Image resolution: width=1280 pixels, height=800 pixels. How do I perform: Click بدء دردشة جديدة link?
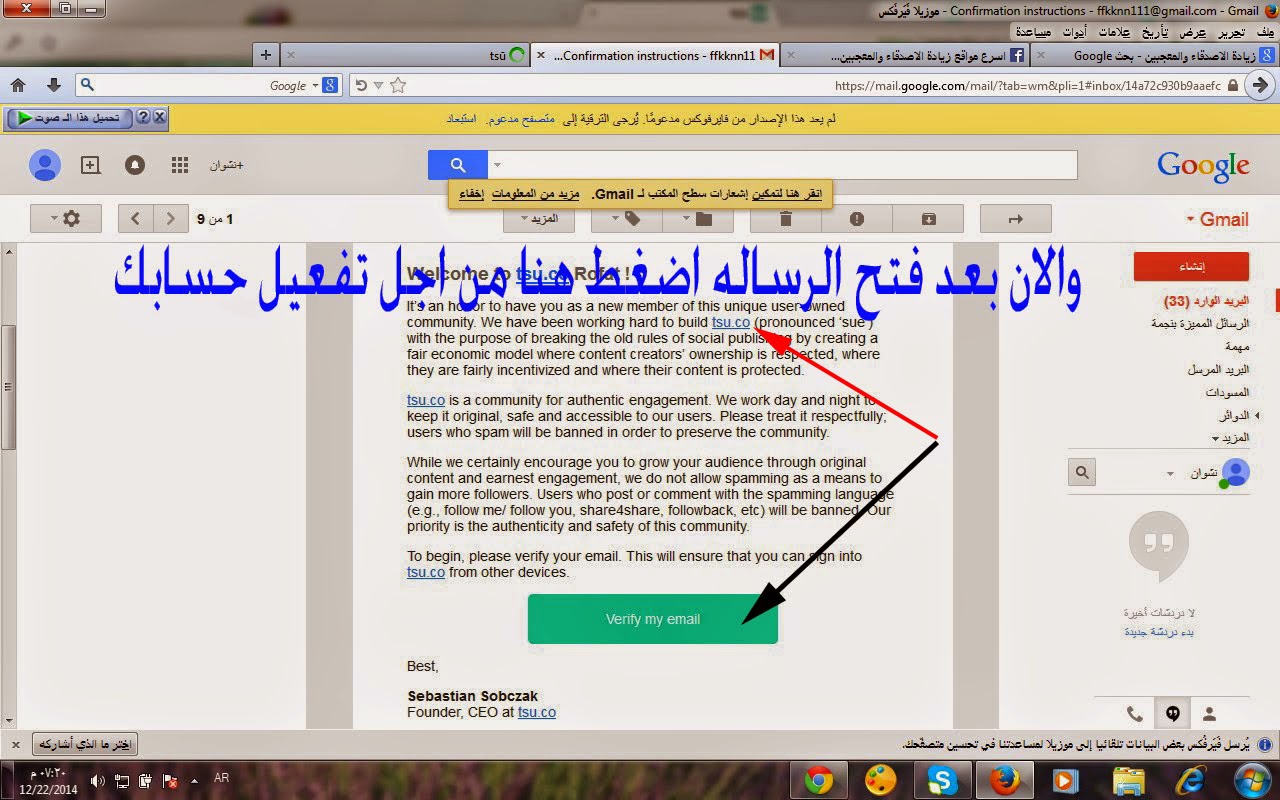pos(1158,631)
